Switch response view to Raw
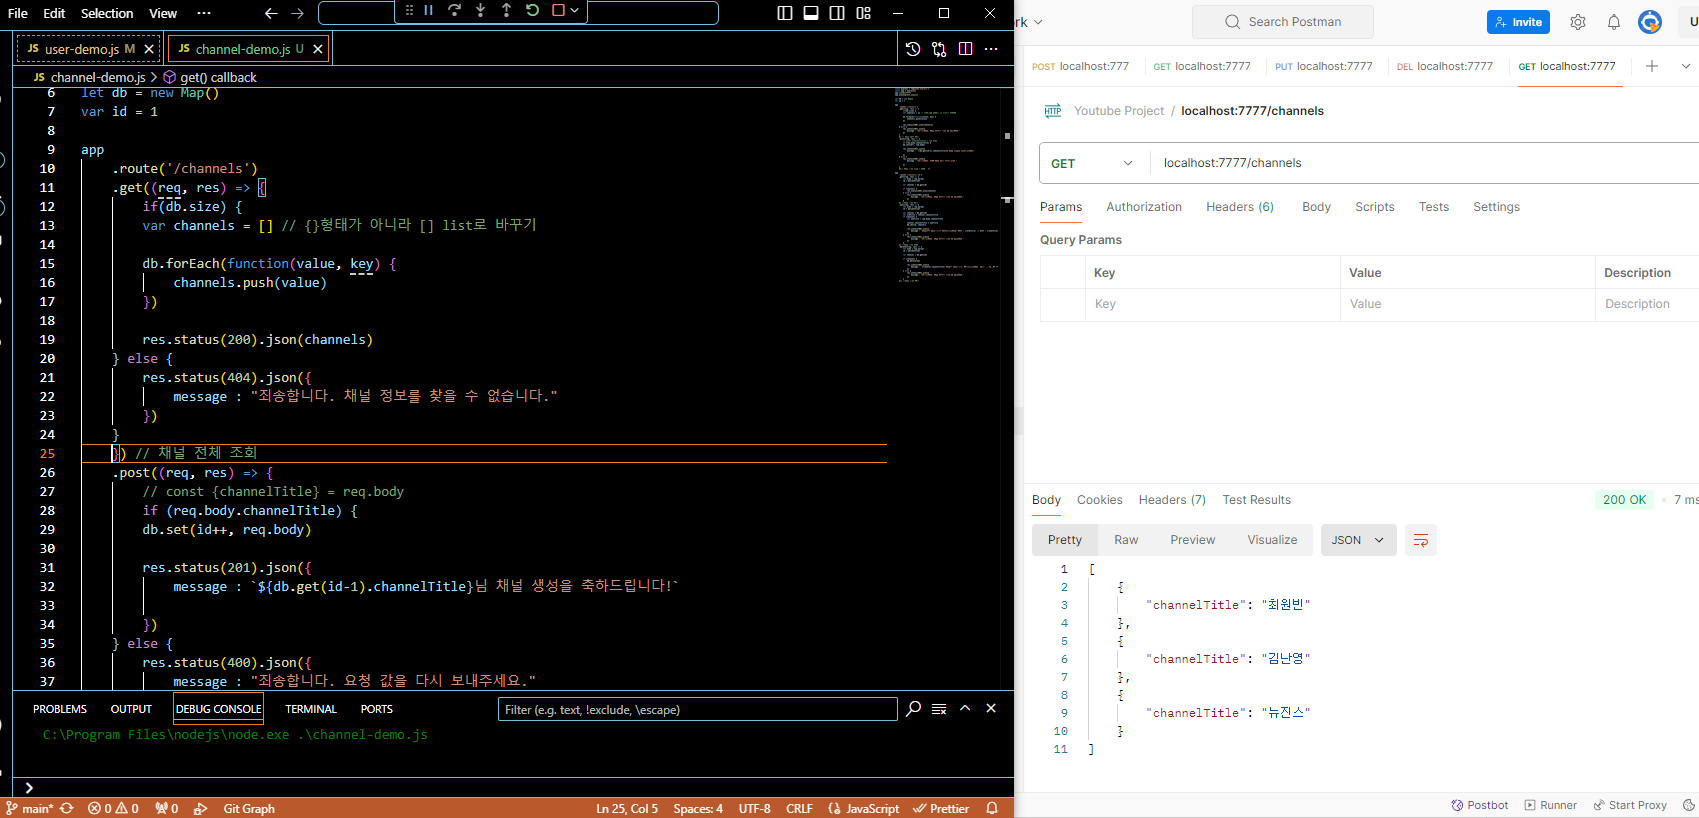 click(x=1126, y=540)
